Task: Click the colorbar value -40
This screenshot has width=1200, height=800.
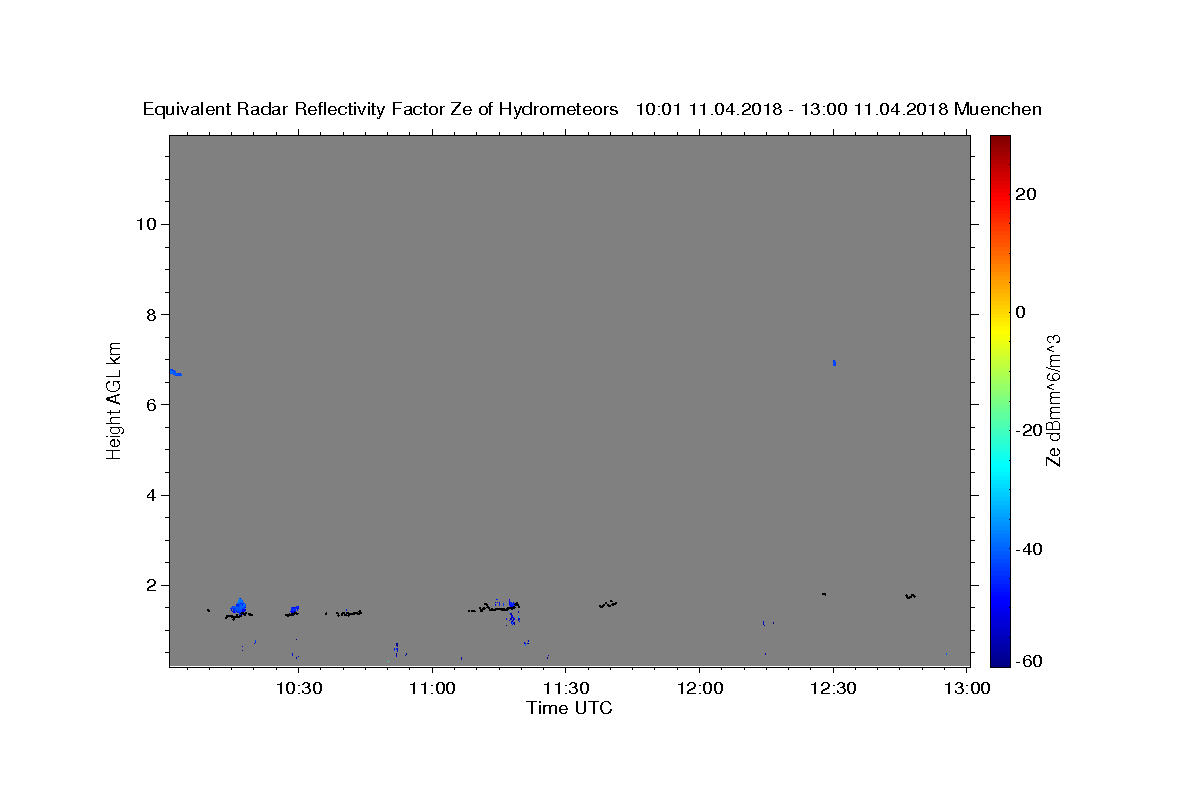Action: 1030,548
